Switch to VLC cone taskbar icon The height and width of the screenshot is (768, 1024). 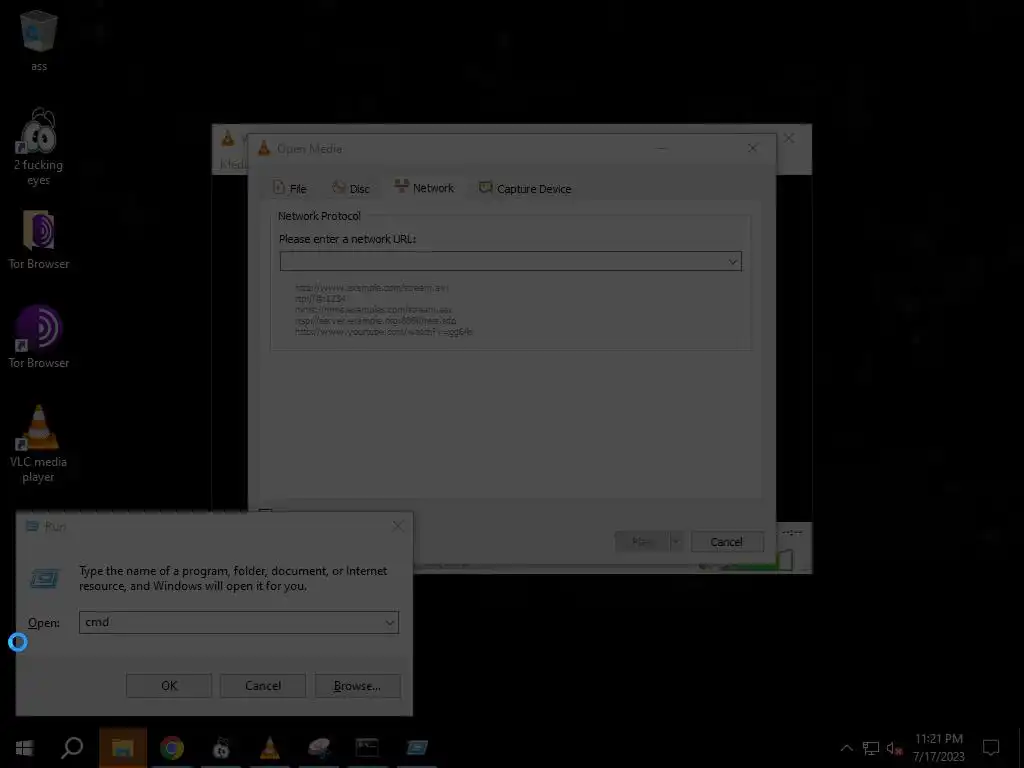click(270, 748)
